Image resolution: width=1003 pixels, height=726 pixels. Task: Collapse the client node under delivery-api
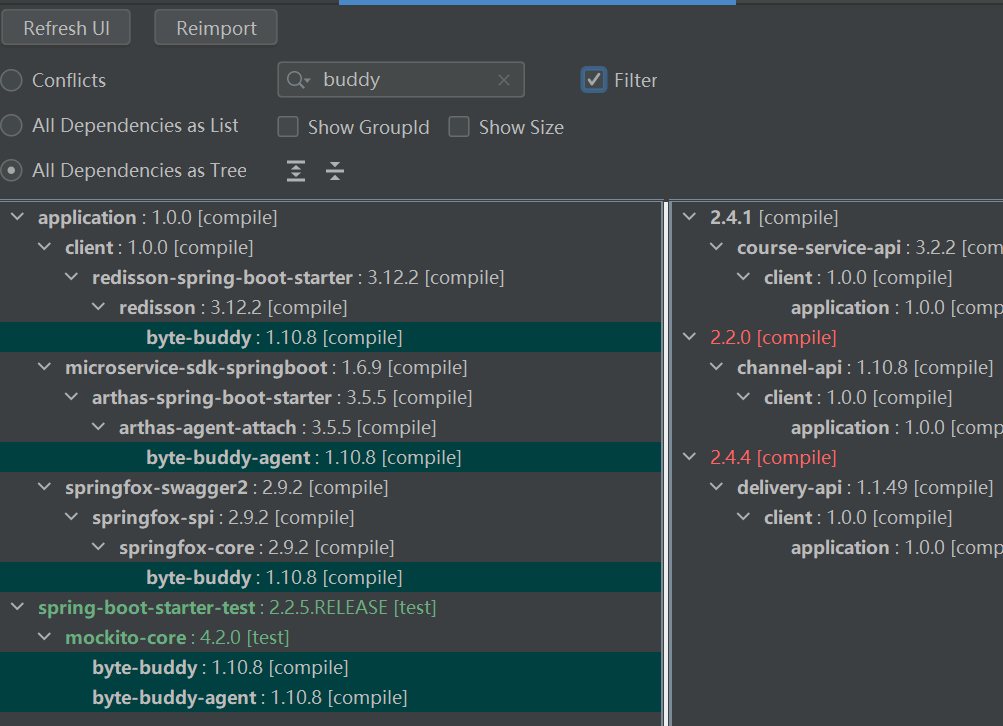(743, 517)
